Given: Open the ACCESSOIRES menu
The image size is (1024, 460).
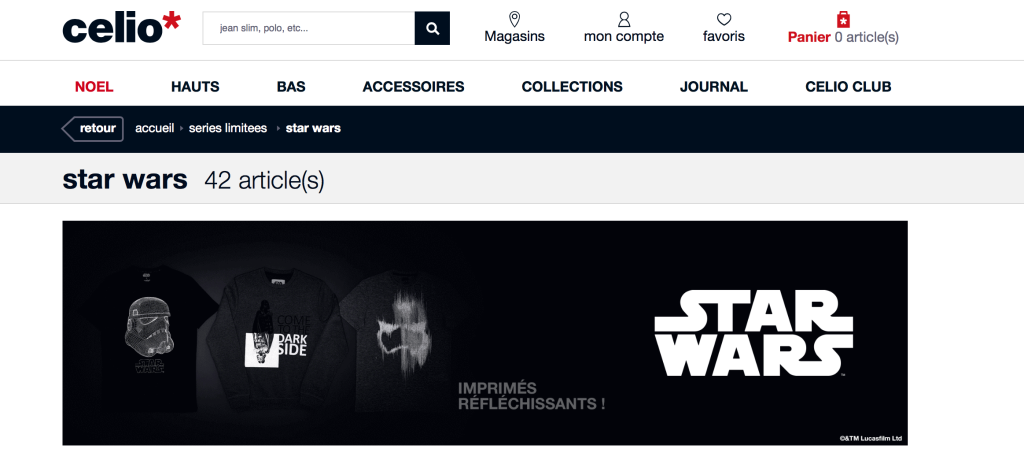Looking at the screenshot, I should click(413, 87).
